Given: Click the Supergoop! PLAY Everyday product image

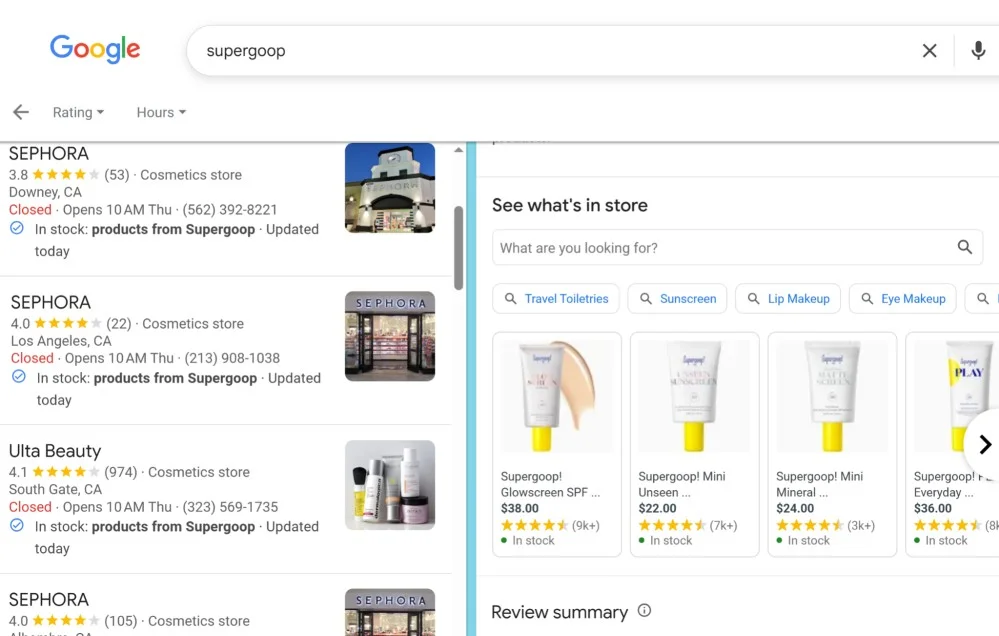Looking at the screenshot, I should coord(956,396).
